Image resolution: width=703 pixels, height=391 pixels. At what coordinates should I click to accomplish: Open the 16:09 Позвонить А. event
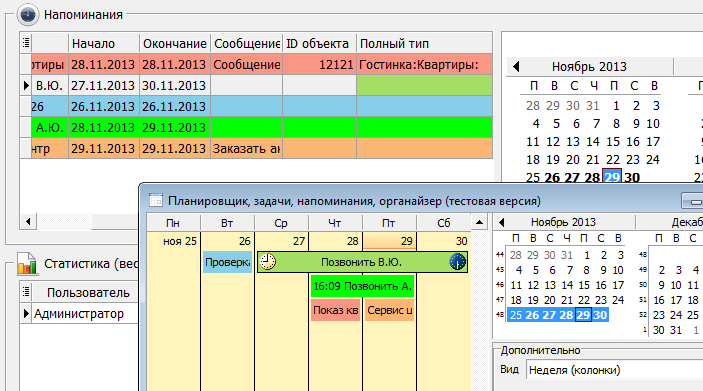click(362, 286)
